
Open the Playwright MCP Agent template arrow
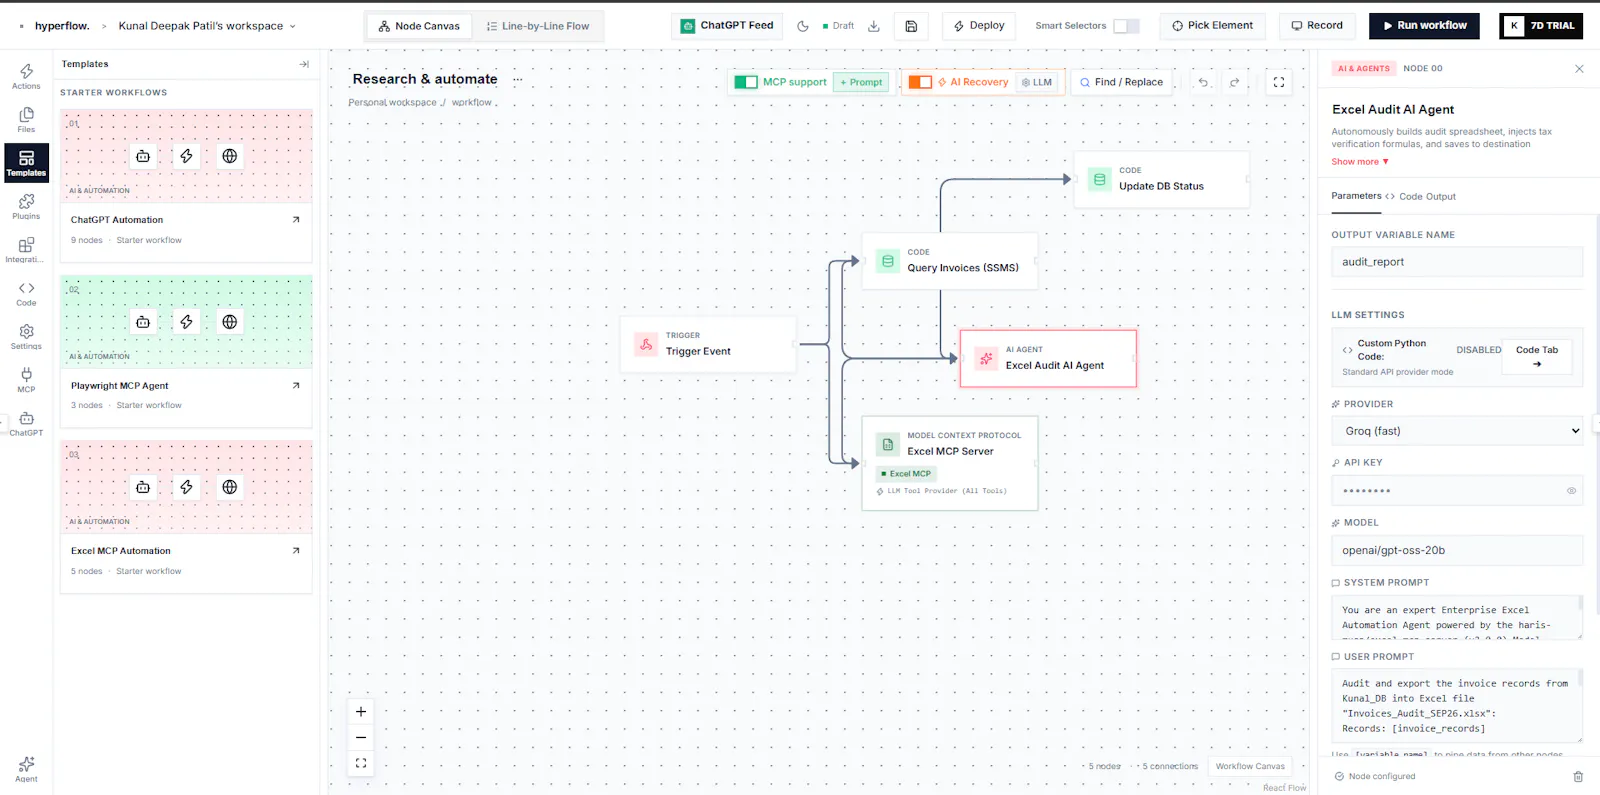click(x=296, y=386)
